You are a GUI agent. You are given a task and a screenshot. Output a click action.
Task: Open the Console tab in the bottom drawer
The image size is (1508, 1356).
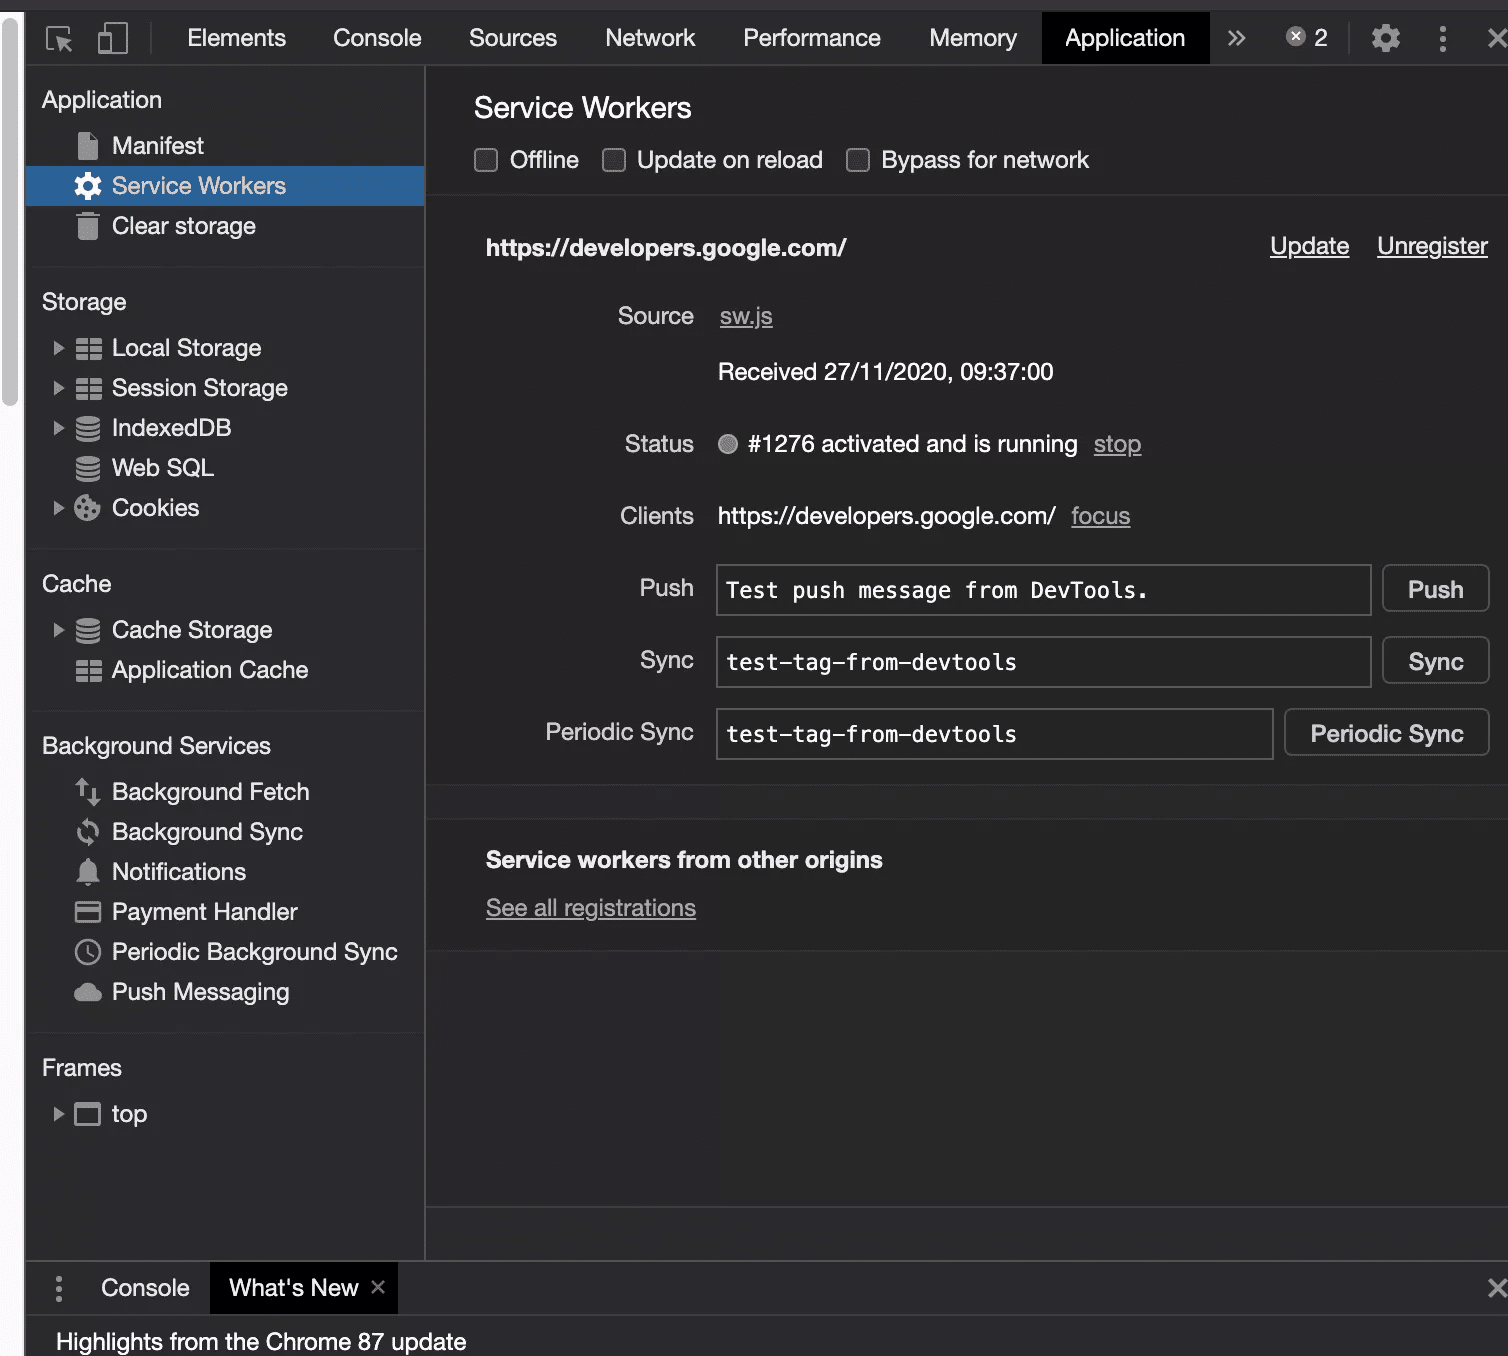coord(145,1288)
